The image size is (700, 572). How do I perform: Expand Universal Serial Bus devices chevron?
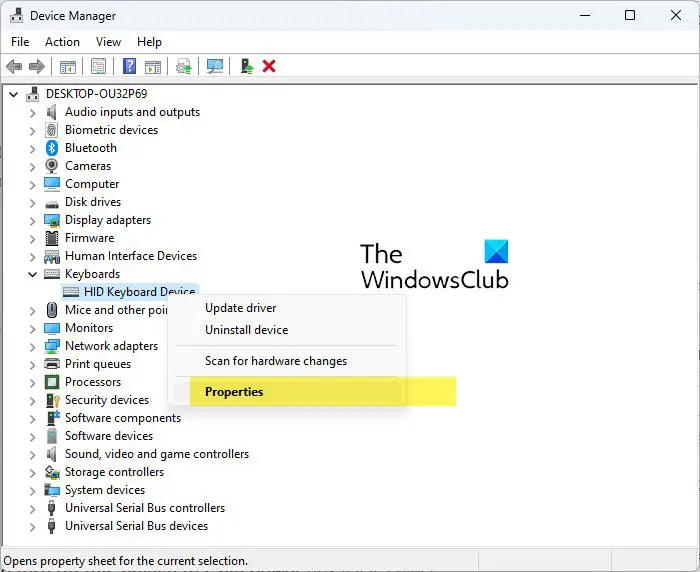coord(32,526)
